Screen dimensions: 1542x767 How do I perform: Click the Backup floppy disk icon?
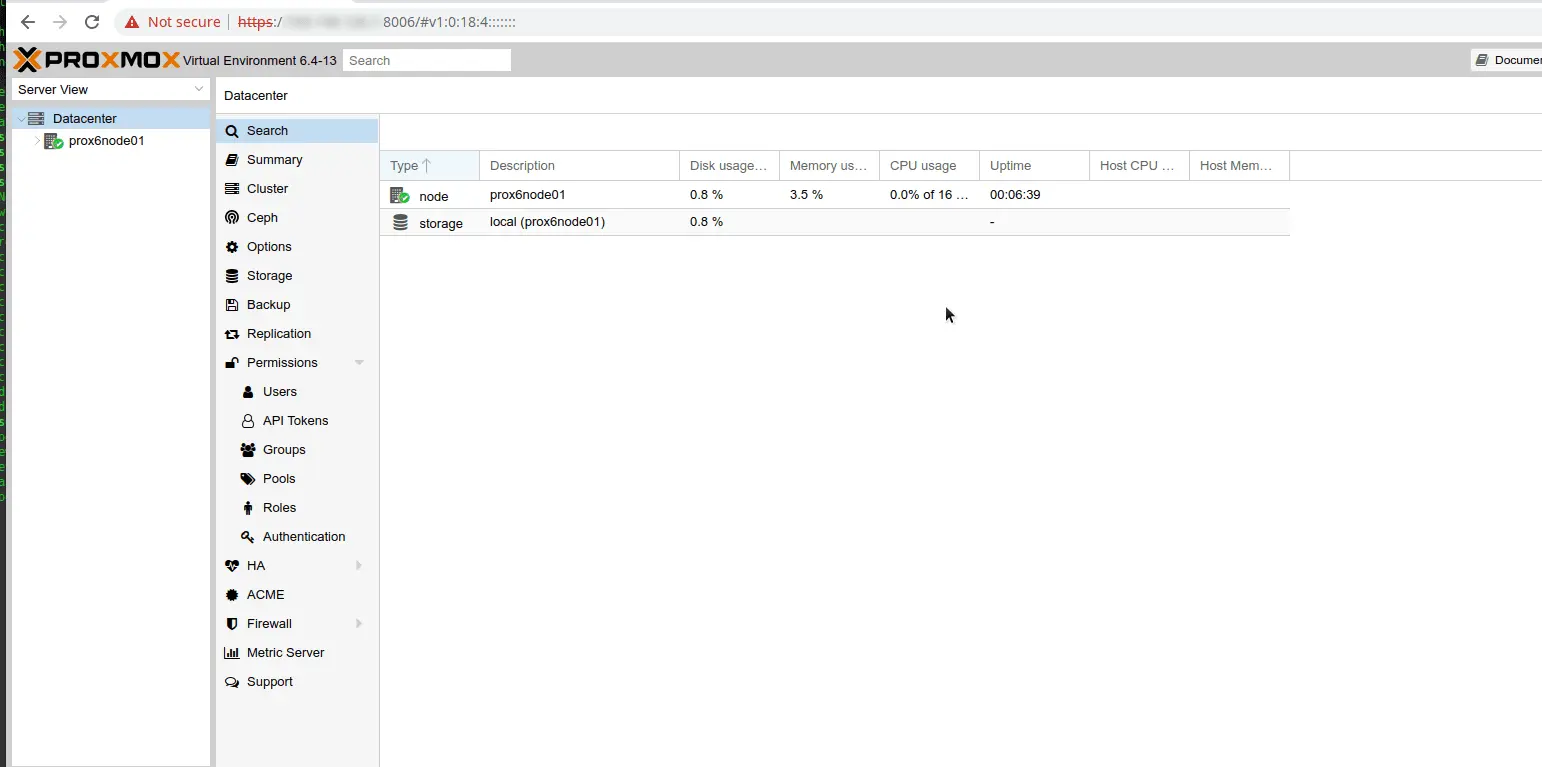232,305
